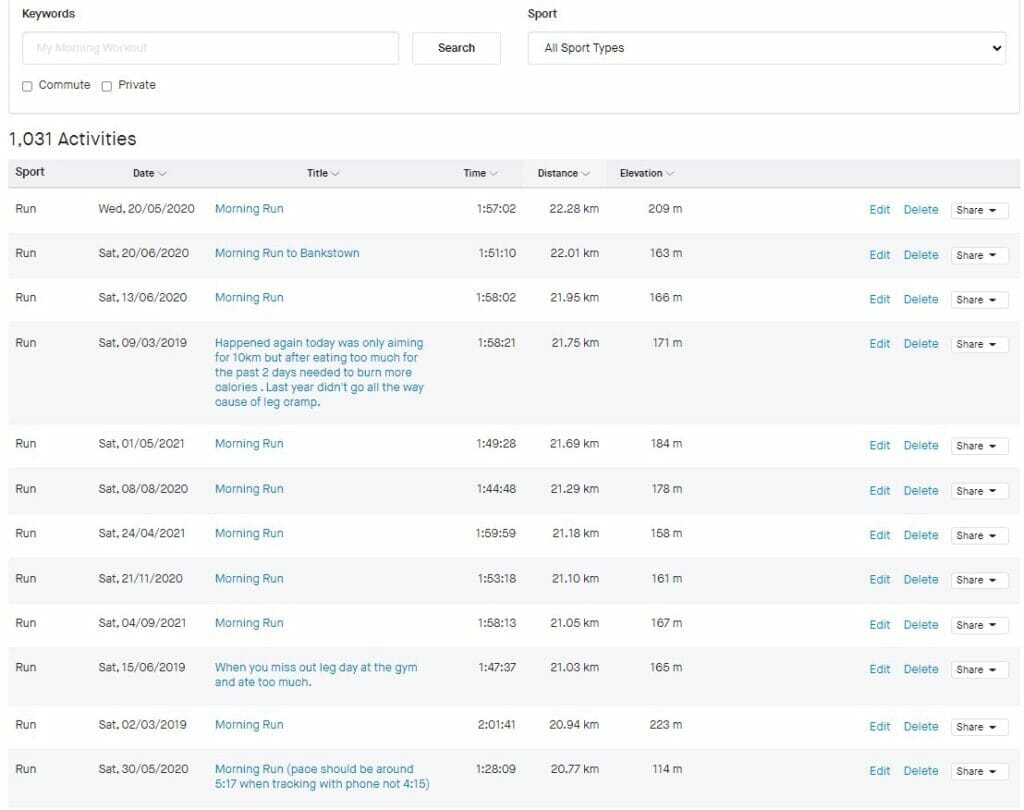The height and width of the screenshot is (810, 1024).
Task: Enable the Commute filter
Action: point(27,85)
